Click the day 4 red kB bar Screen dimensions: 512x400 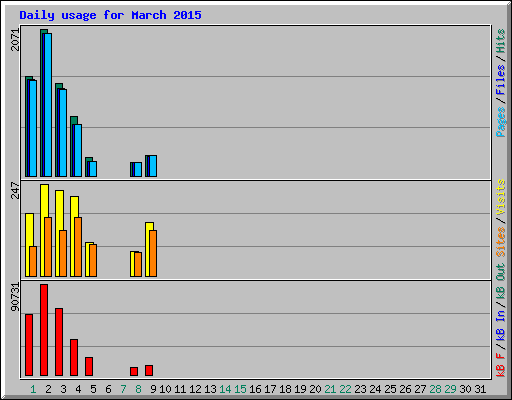click(x=74, y=358)
